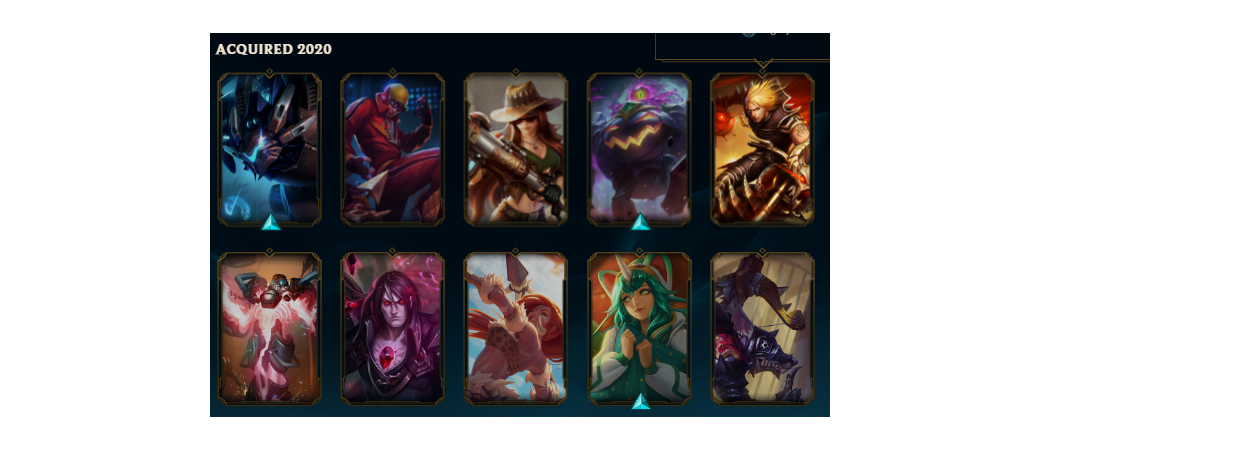Select the cowgirl with large gun skin
This screenshot has width=1245, height=476.
516,149
